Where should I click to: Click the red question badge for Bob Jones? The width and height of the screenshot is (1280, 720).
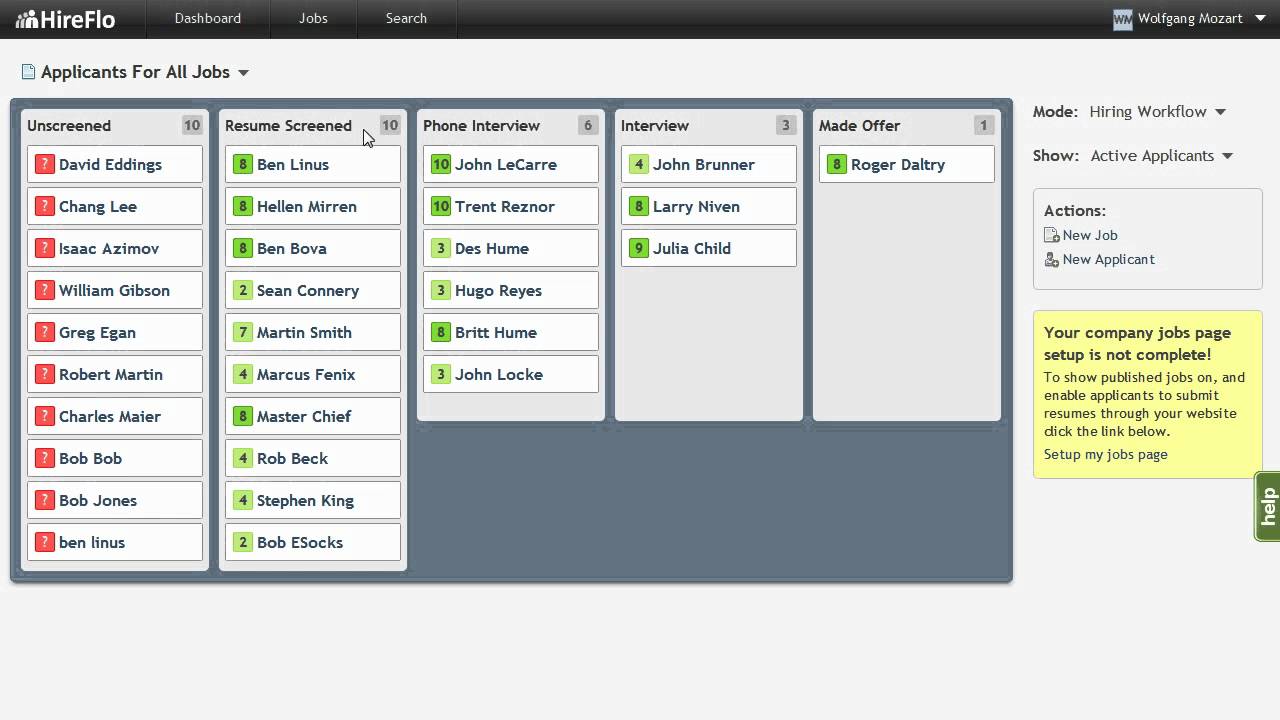[44, 500]
